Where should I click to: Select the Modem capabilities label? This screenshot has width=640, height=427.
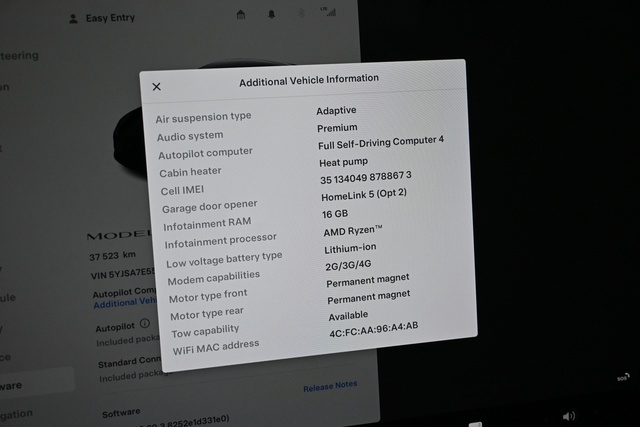click(213, 278)
